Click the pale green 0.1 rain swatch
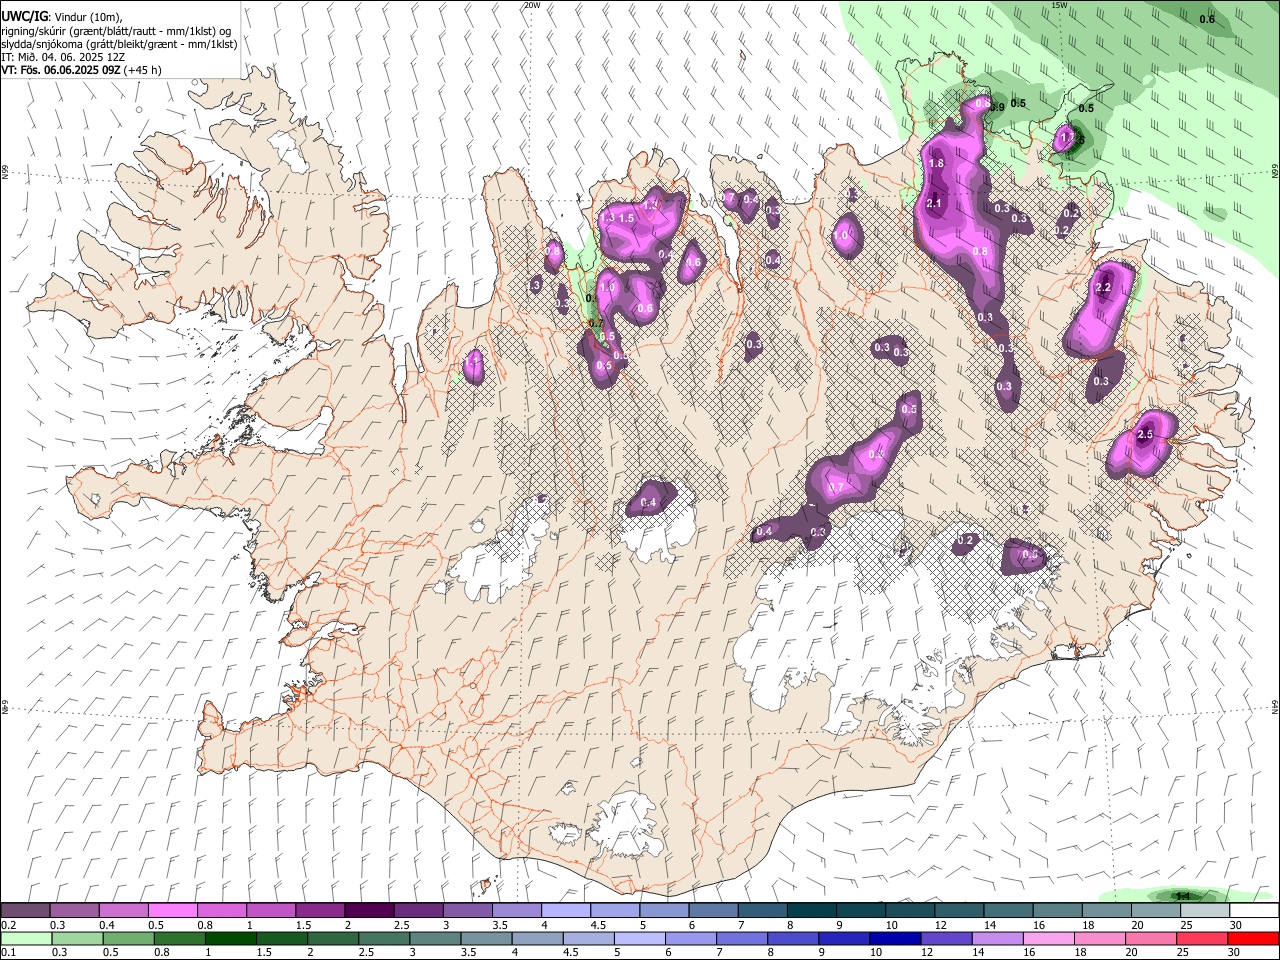This screenshot has width=1280, height=960. pyautogui.click(x=26, y=939)
